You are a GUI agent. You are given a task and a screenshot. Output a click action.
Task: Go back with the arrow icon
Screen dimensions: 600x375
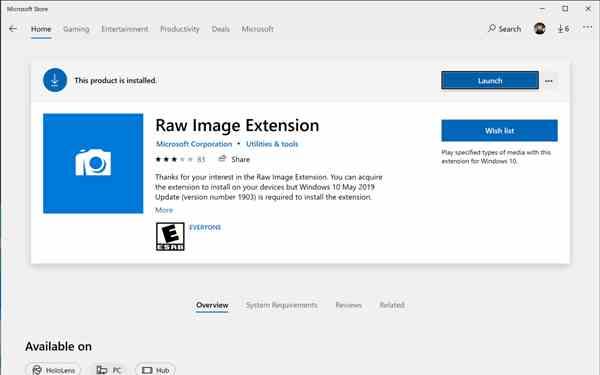coord(13,29)
